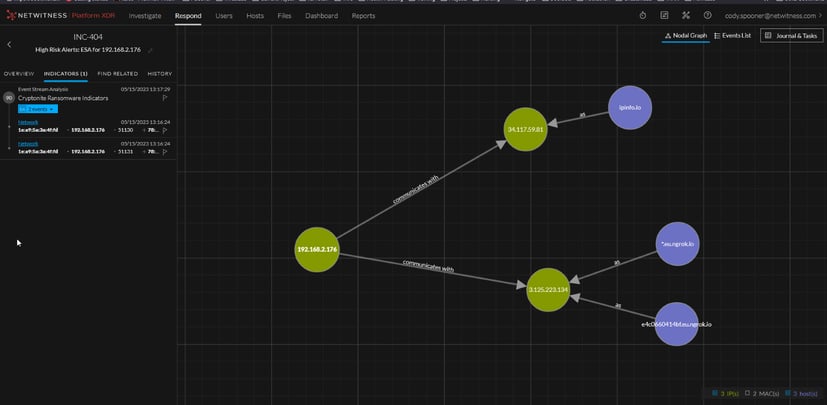Switch to Nodal Graph view
827x405 pixels.
(x=686, y=35)
